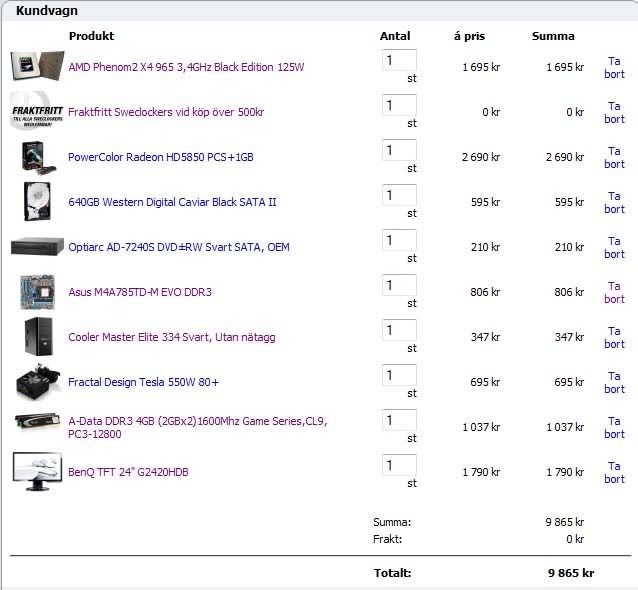Open PowerColor Radeon HD5850 product link
Screen dimensions: 638x590
(x=160, y=157)
